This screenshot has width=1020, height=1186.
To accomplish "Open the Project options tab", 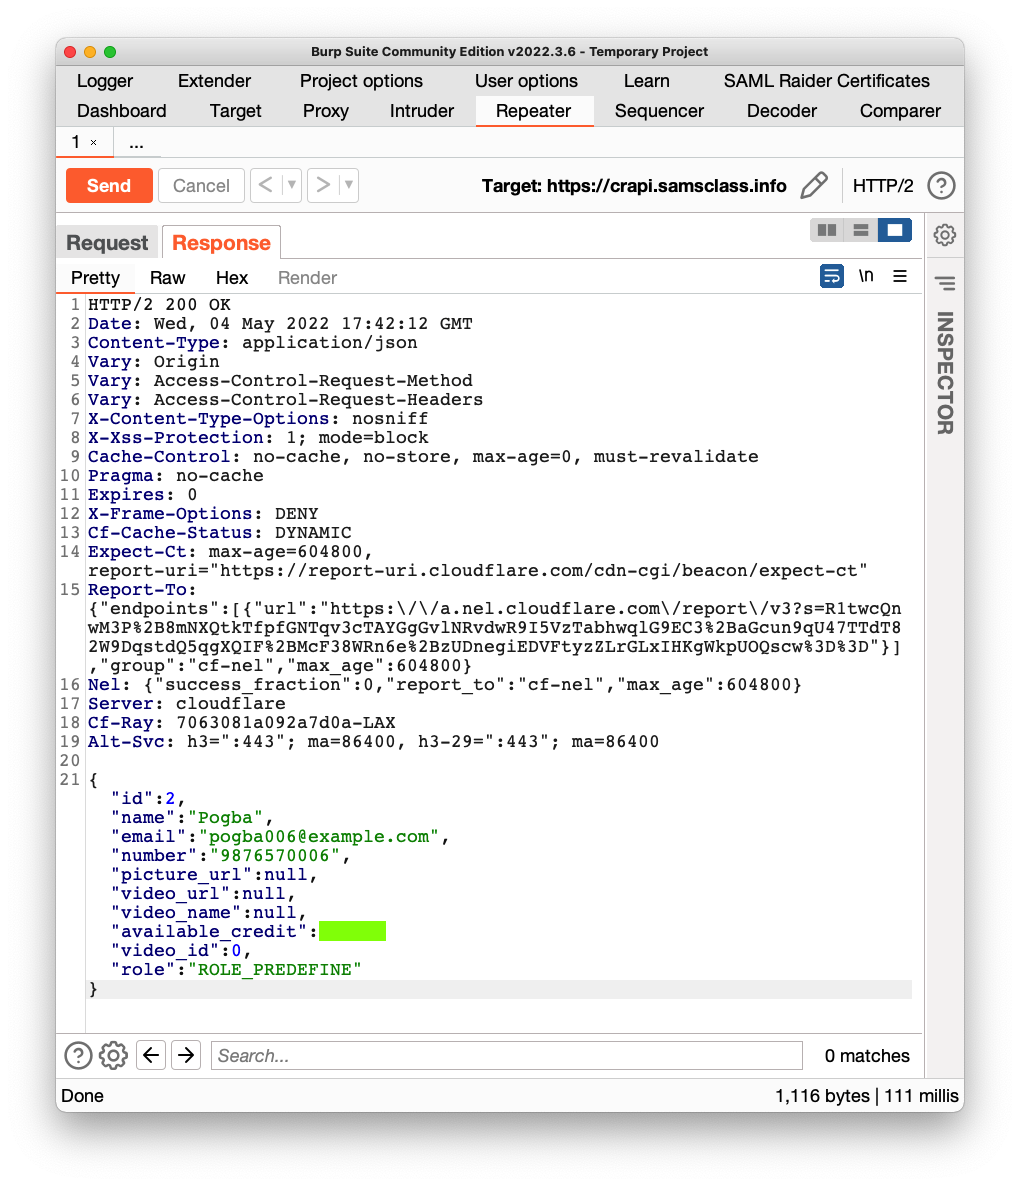I will pos(361,81).
